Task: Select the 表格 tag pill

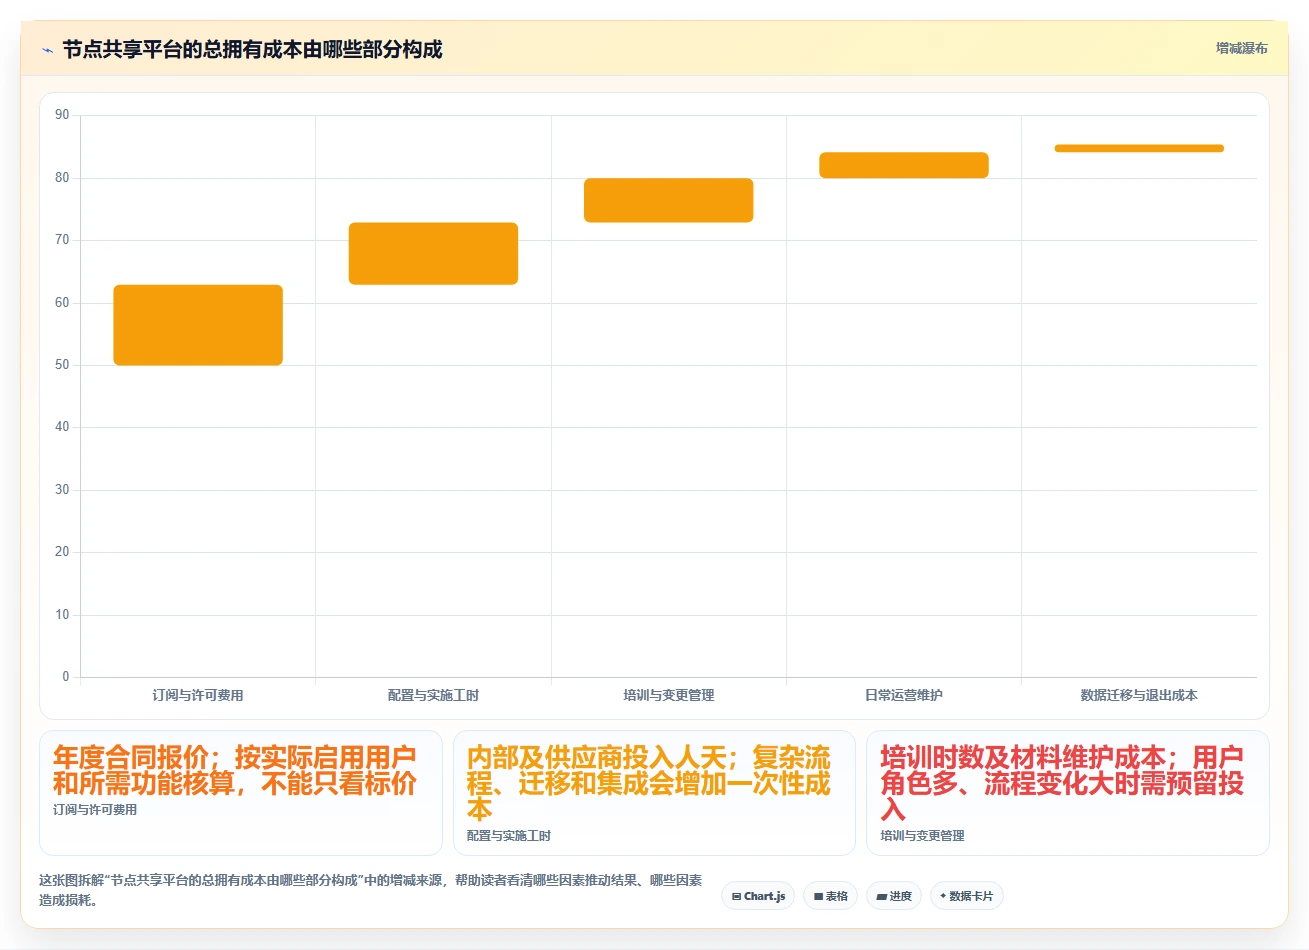Action: (830, 896)
